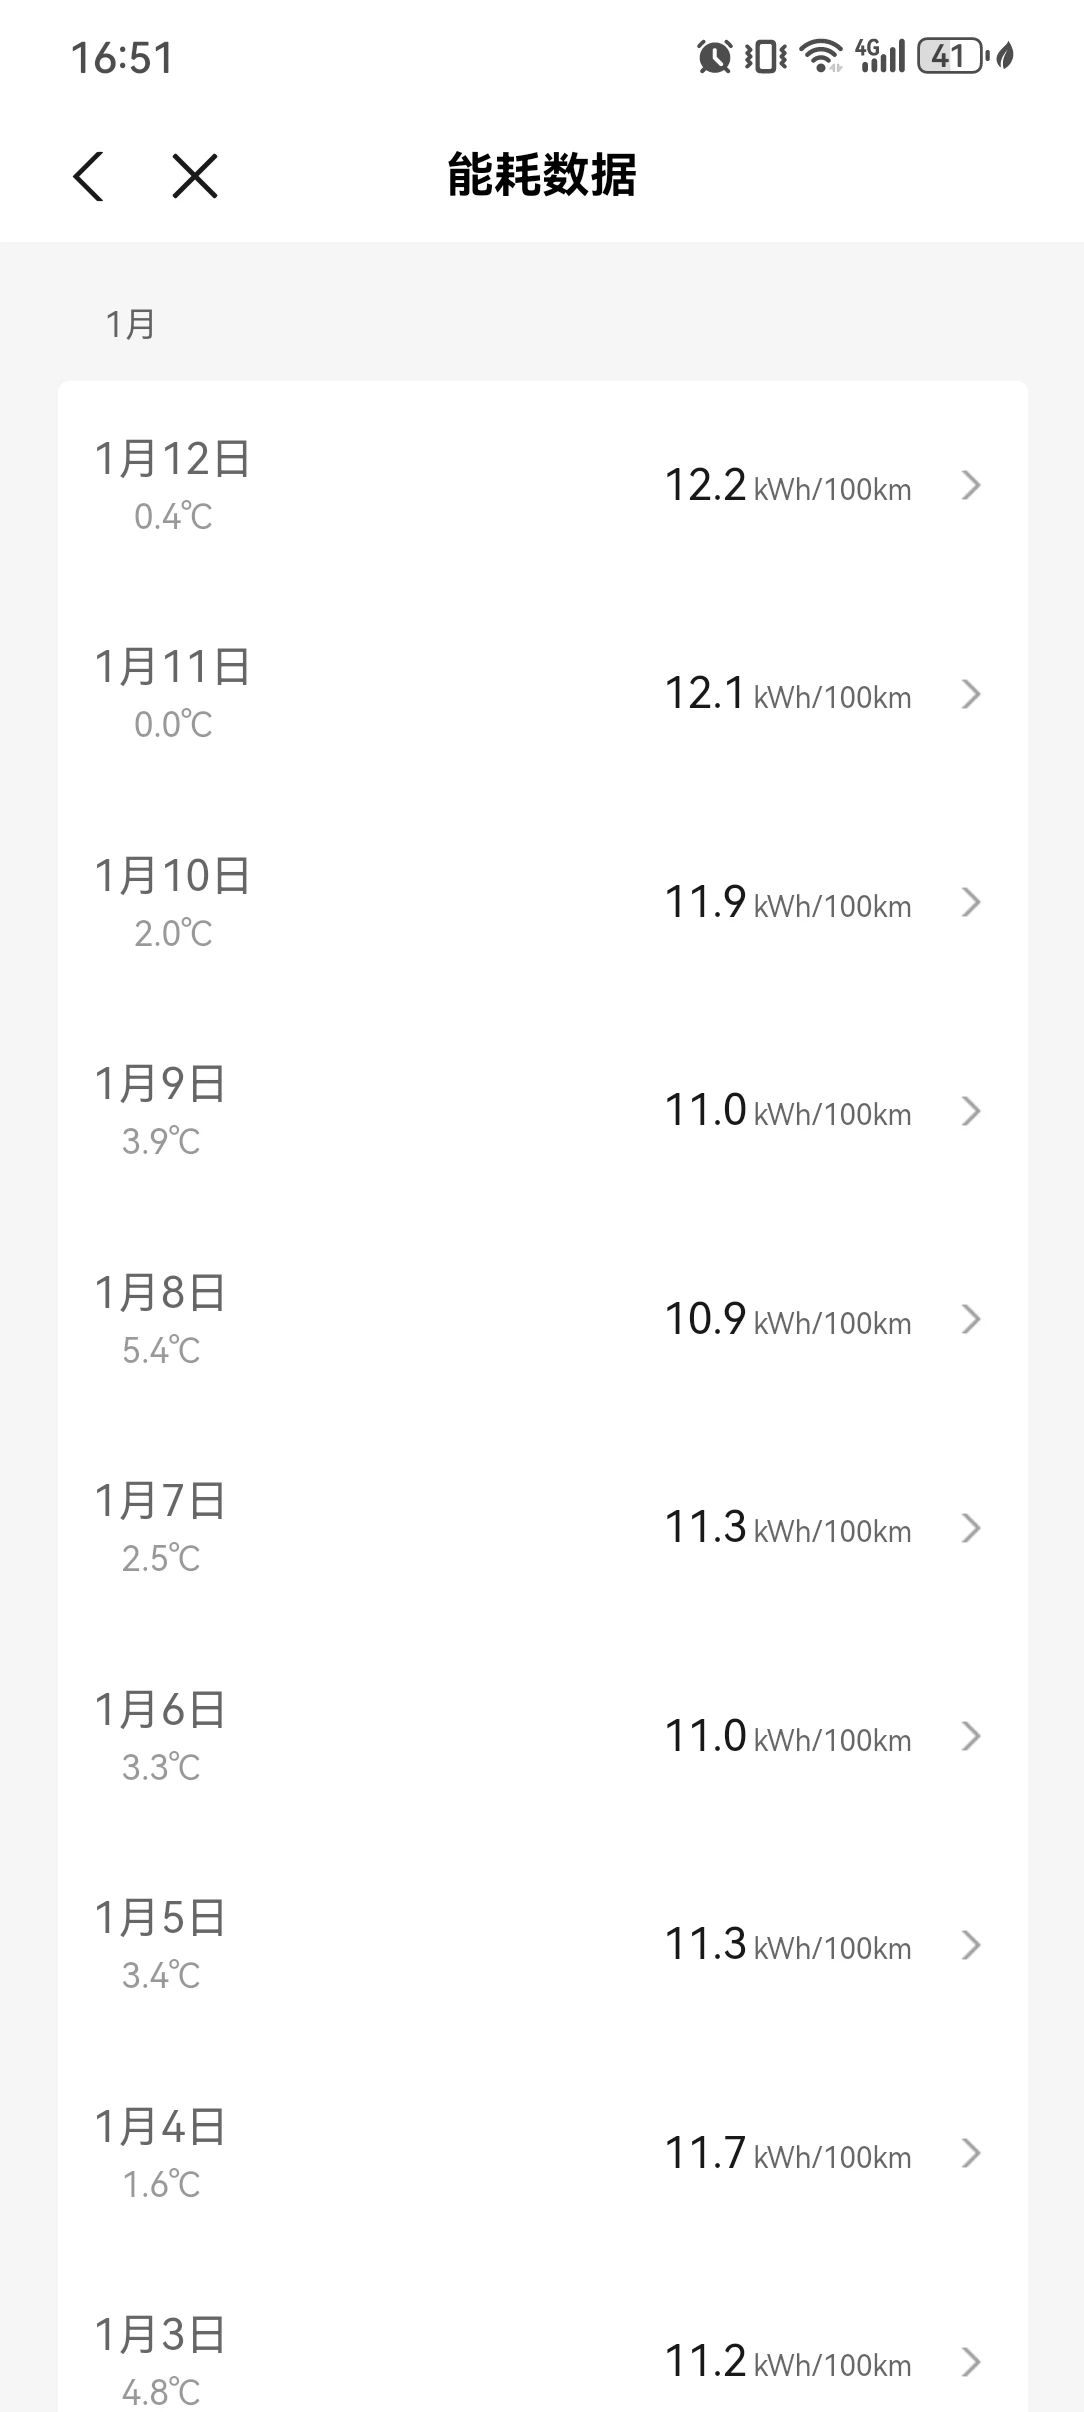Expand the 1月12日 entry chevron

[970, 486]
